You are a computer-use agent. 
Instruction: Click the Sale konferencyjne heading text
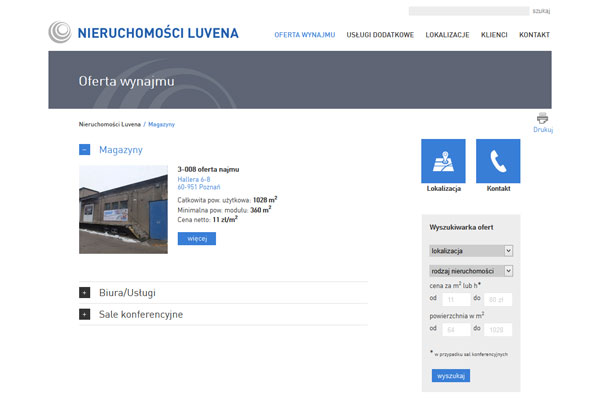tap(141, 314)
